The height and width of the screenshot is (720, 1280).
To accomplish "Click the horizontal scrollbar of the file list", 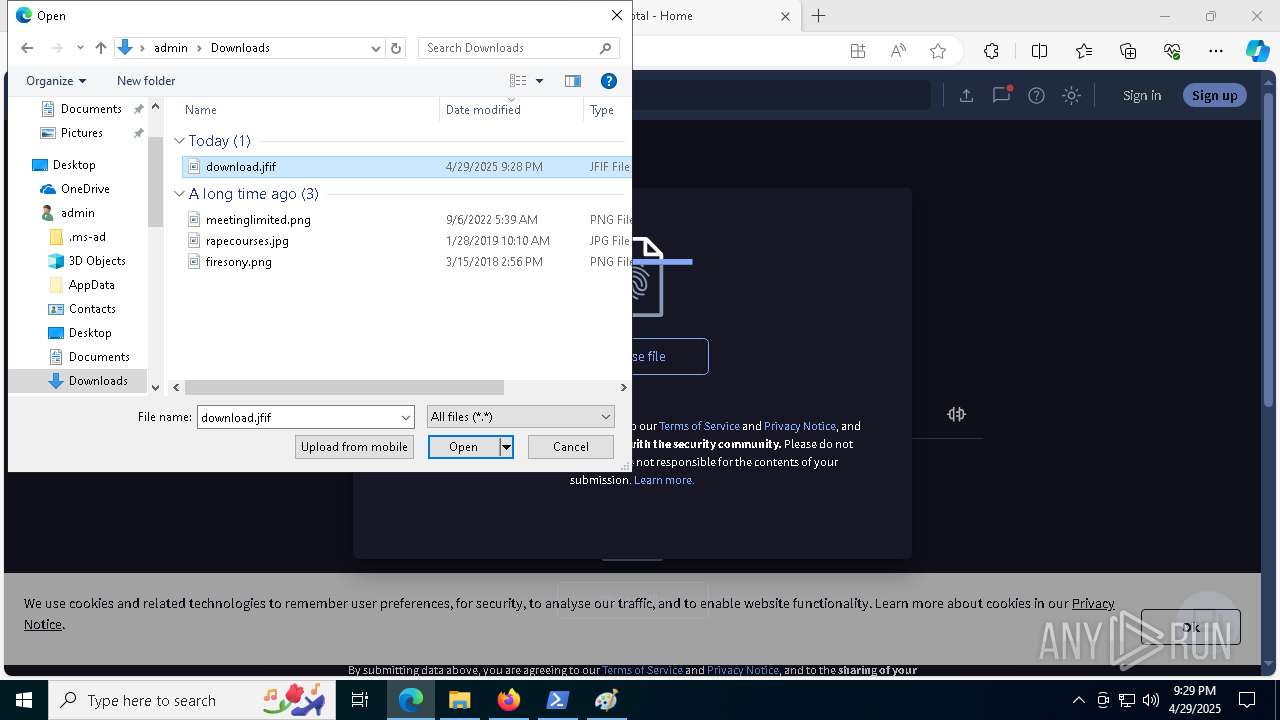I will (344, 387).
